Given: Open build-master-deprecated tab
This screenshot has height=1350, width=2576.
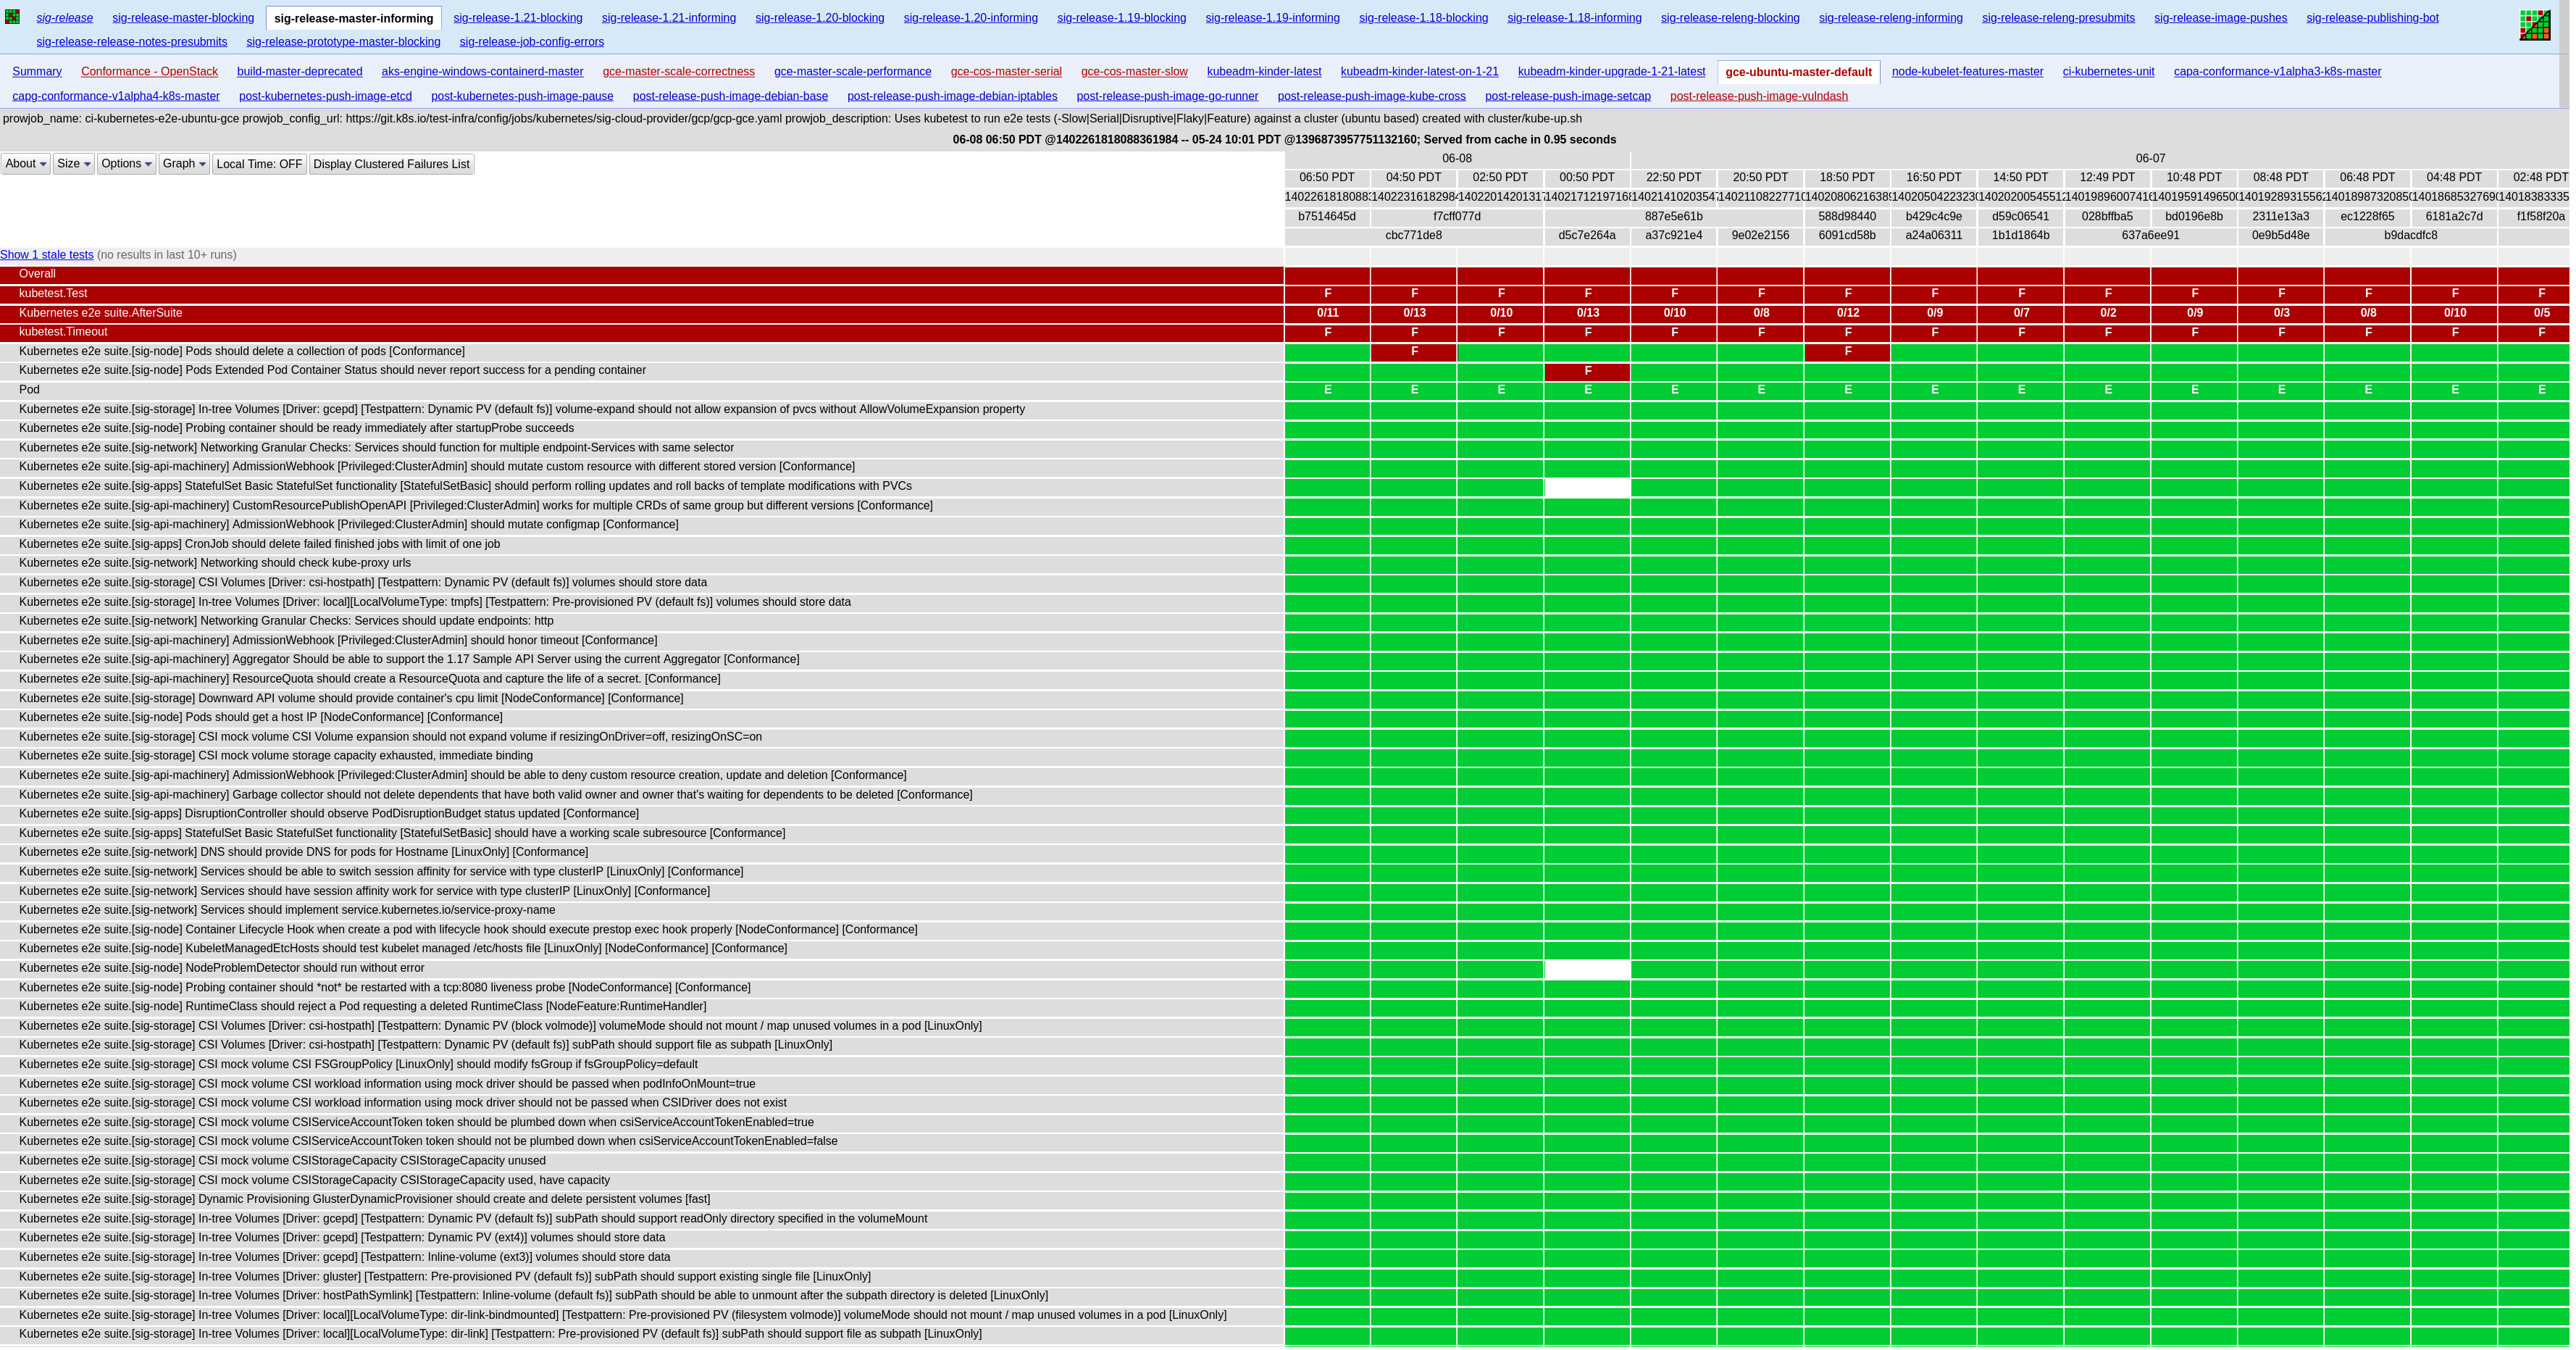Looking at the screenshot, I should point(299,72).
